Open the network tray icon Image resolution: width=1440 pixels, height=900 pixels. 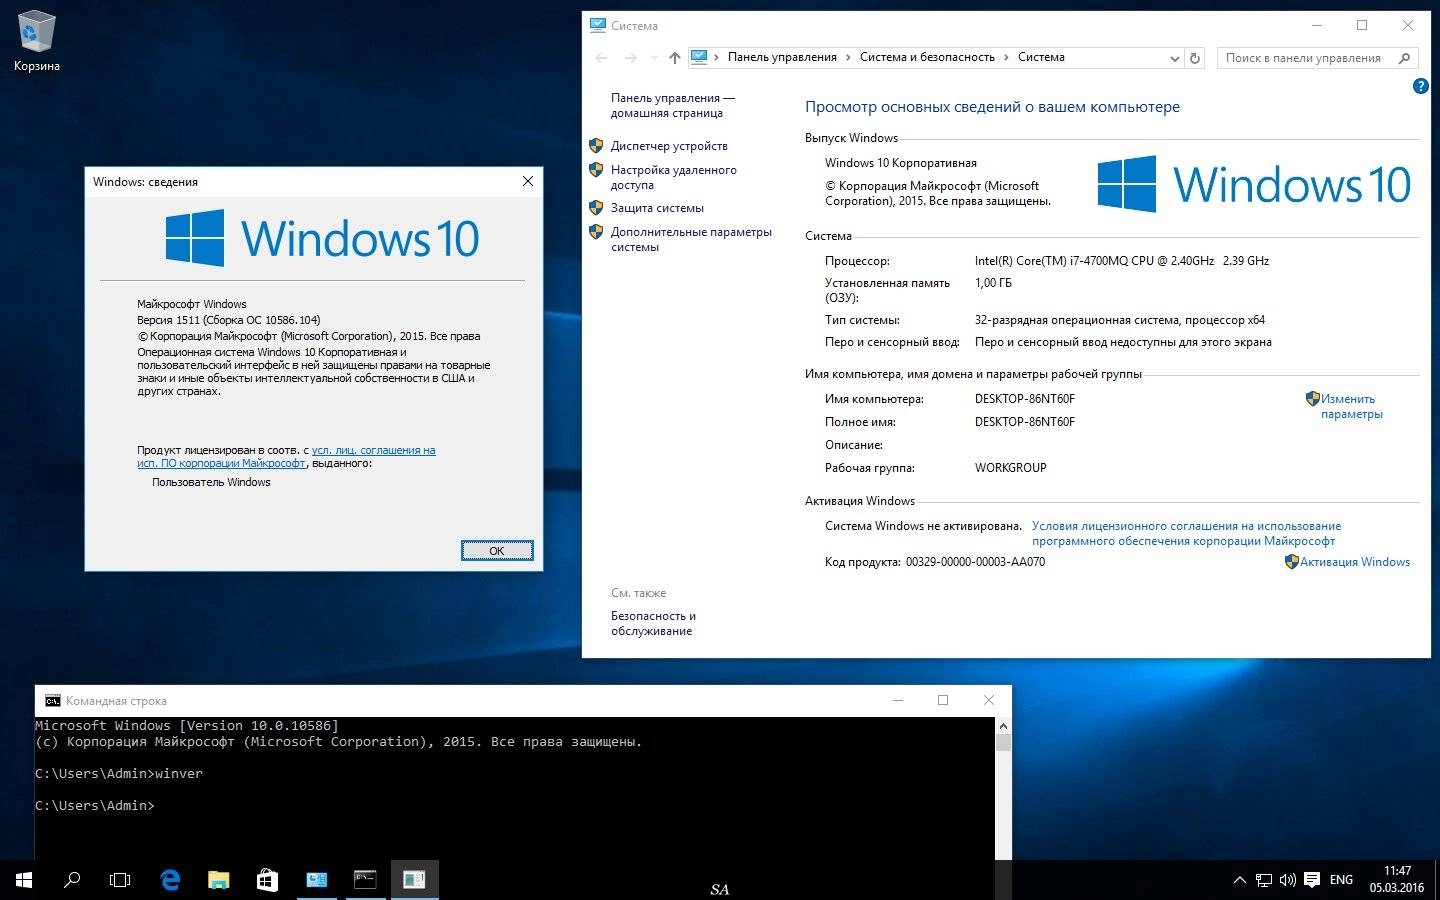(1264, 880)
